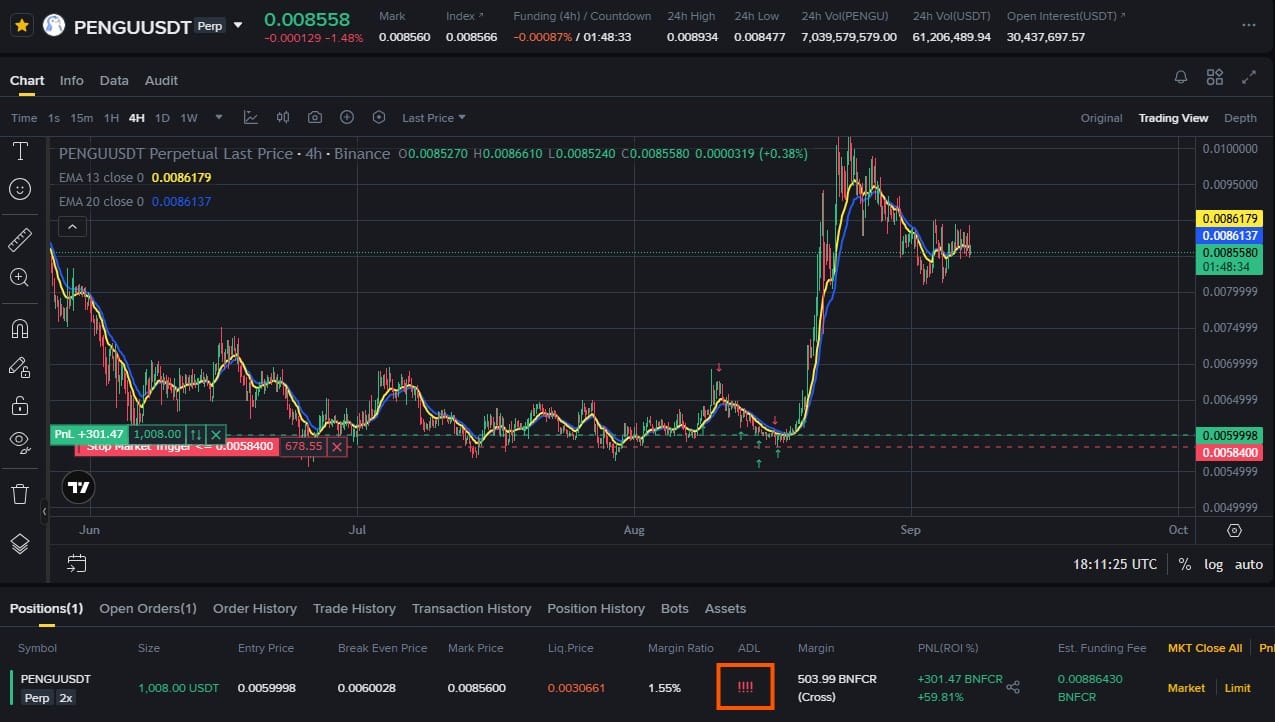
Task: Open the three-dot more options menu
Action: (1246, 25)
